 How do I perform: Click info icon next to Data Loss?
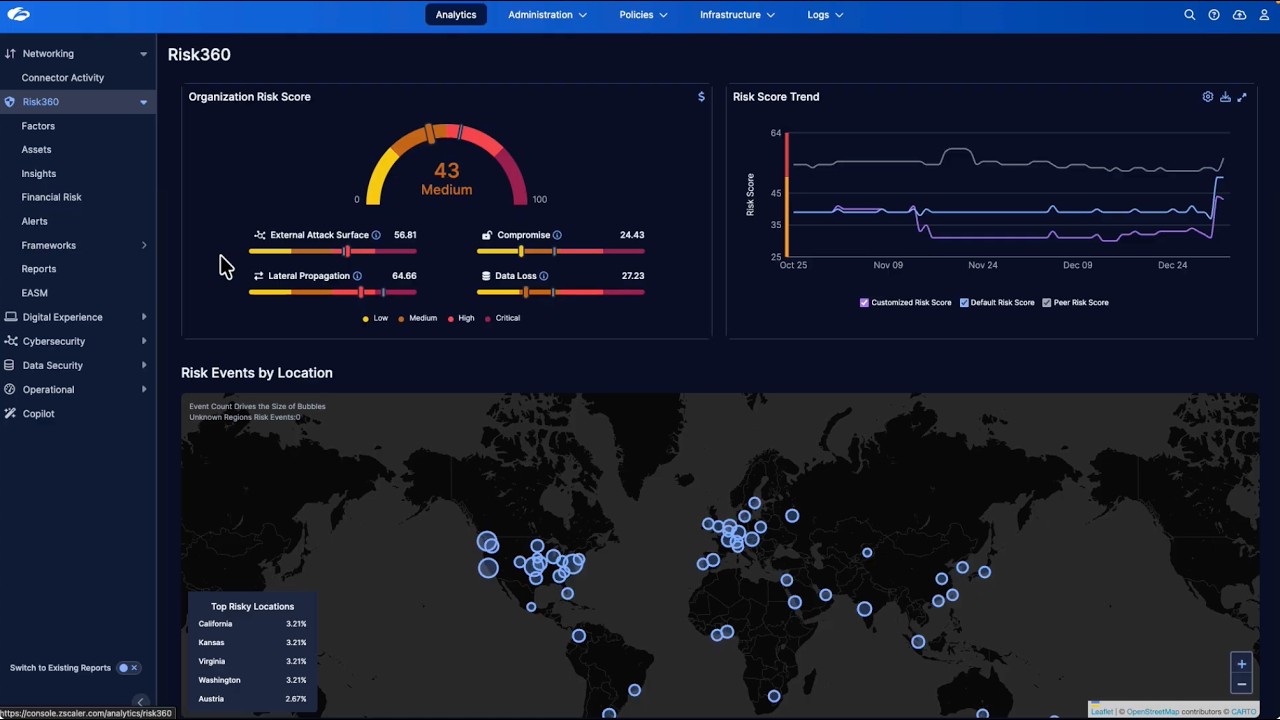(x=544, y=276)
